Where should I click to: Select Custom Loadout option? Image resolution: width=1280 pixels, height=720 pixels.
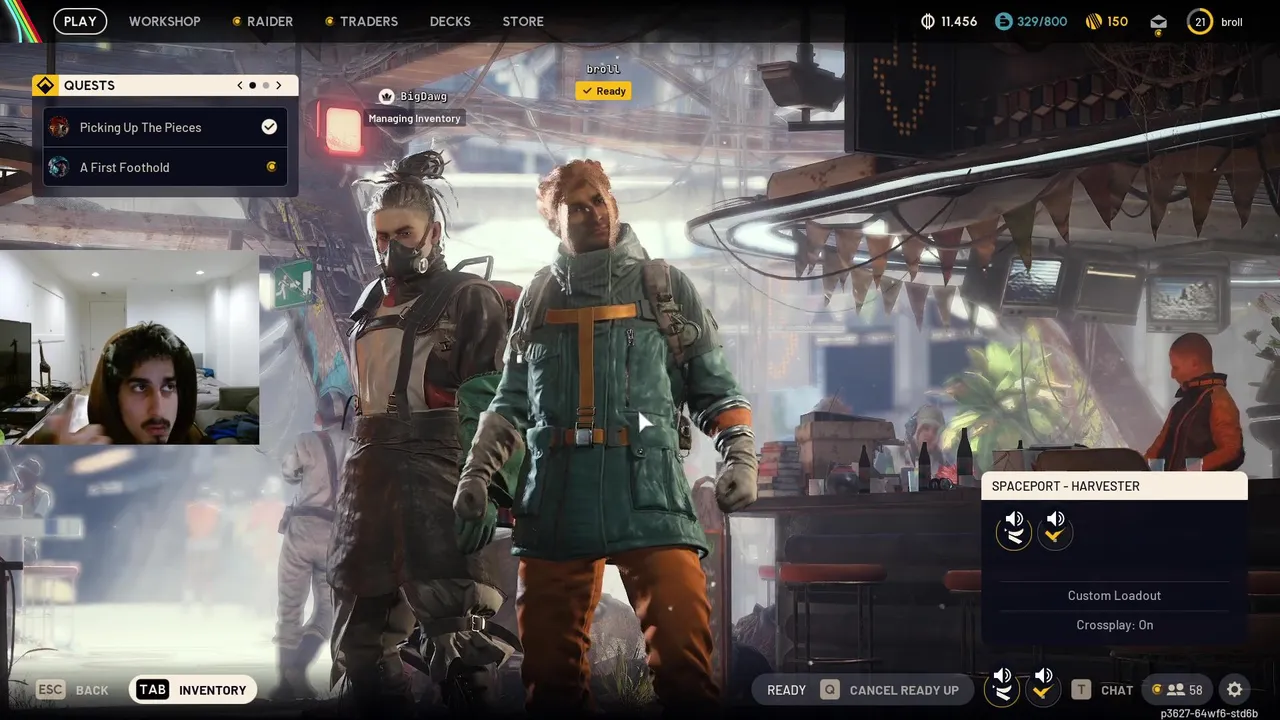pyautogui.click(x=1114, y=595)
